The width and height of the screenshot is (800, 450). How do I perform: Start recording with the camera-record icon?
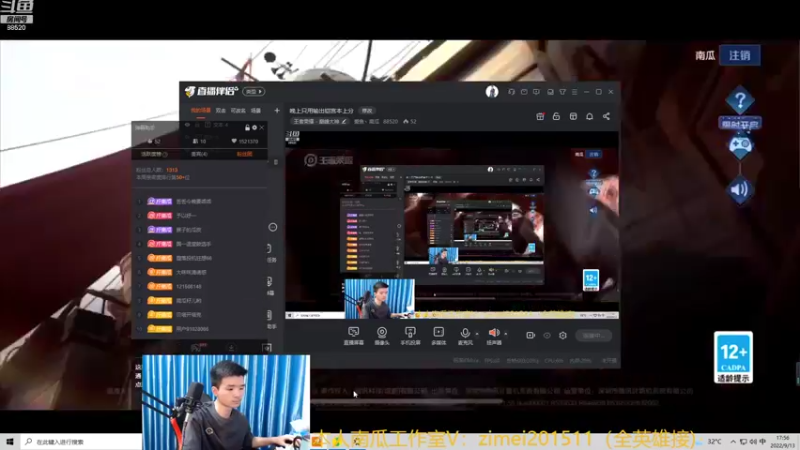click(x=531, y=335)
